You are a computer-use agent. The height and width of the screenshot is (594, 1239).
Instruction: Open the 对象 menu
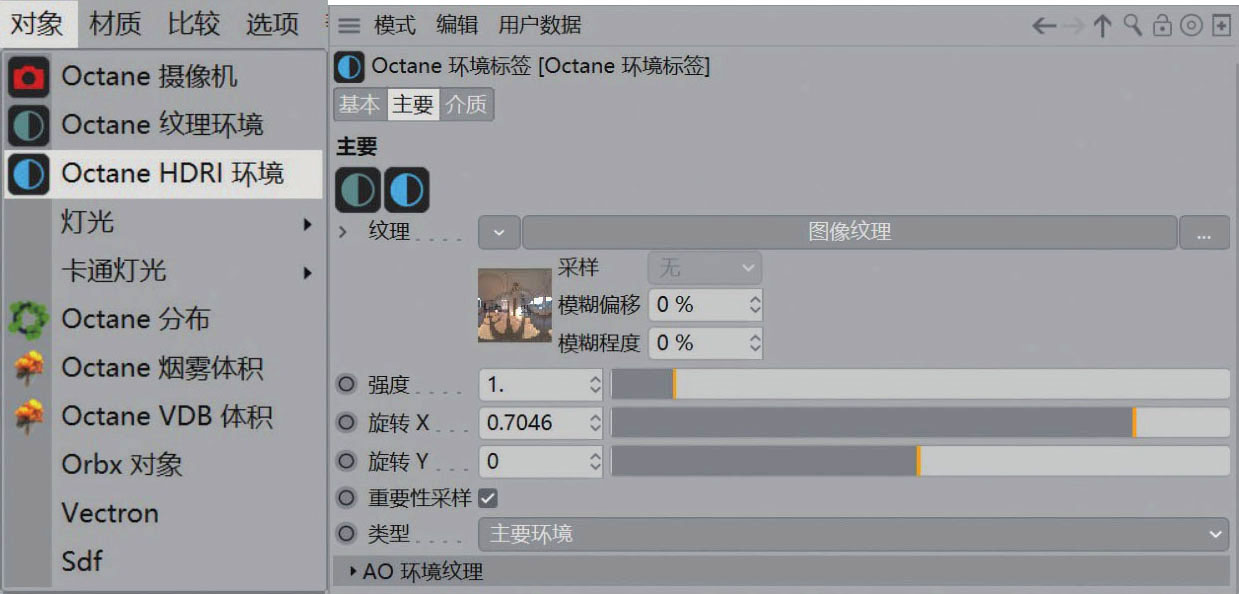(38, 24)
